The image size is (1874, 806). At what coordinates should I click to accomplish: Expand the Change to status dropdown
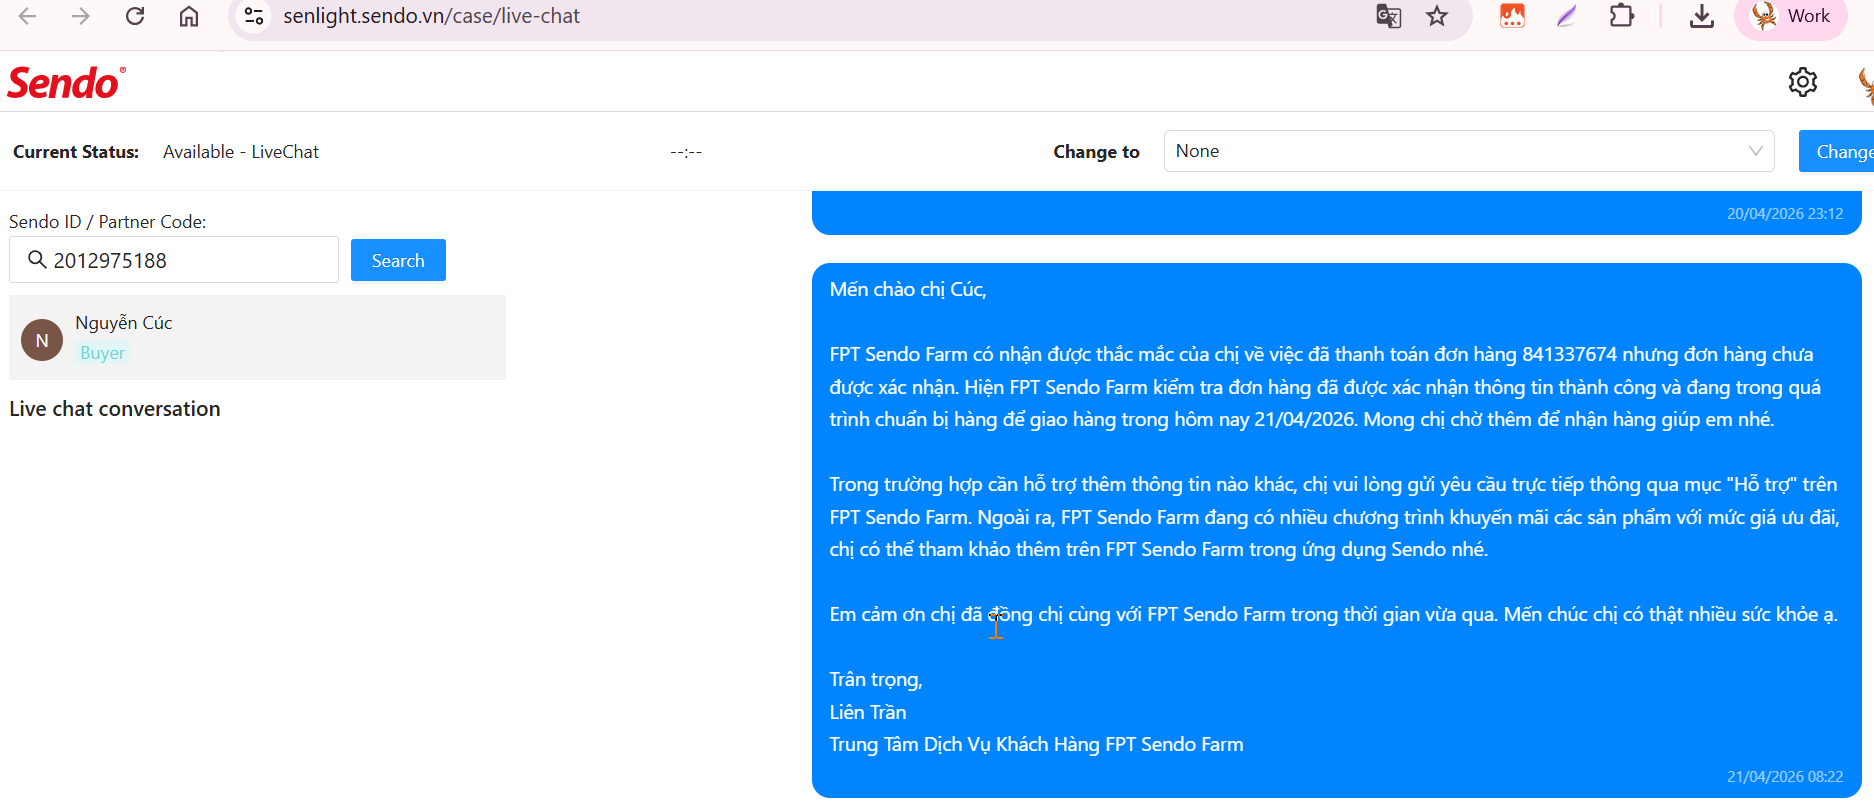click(1469, 151)
